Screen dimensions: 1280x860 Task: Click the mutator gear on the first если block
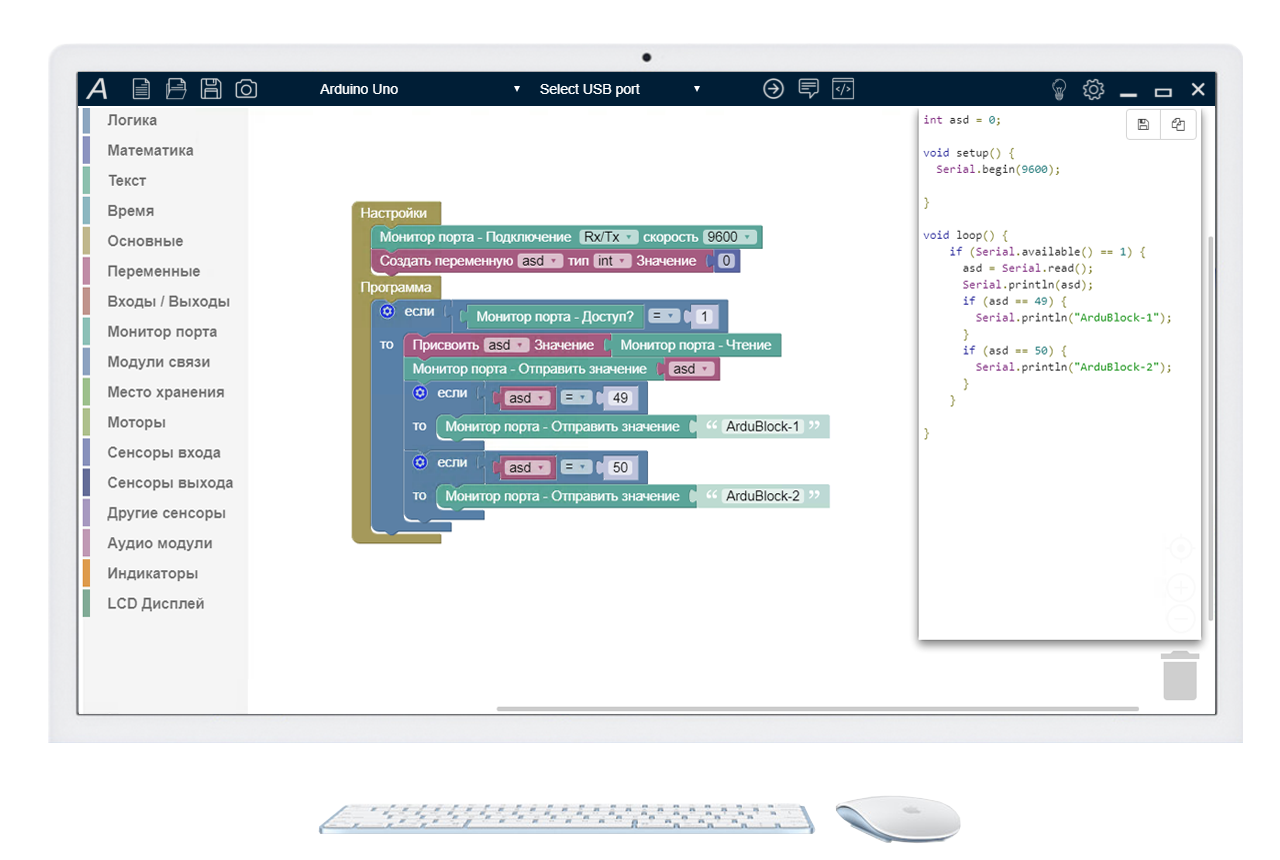[x=387, y=311]
